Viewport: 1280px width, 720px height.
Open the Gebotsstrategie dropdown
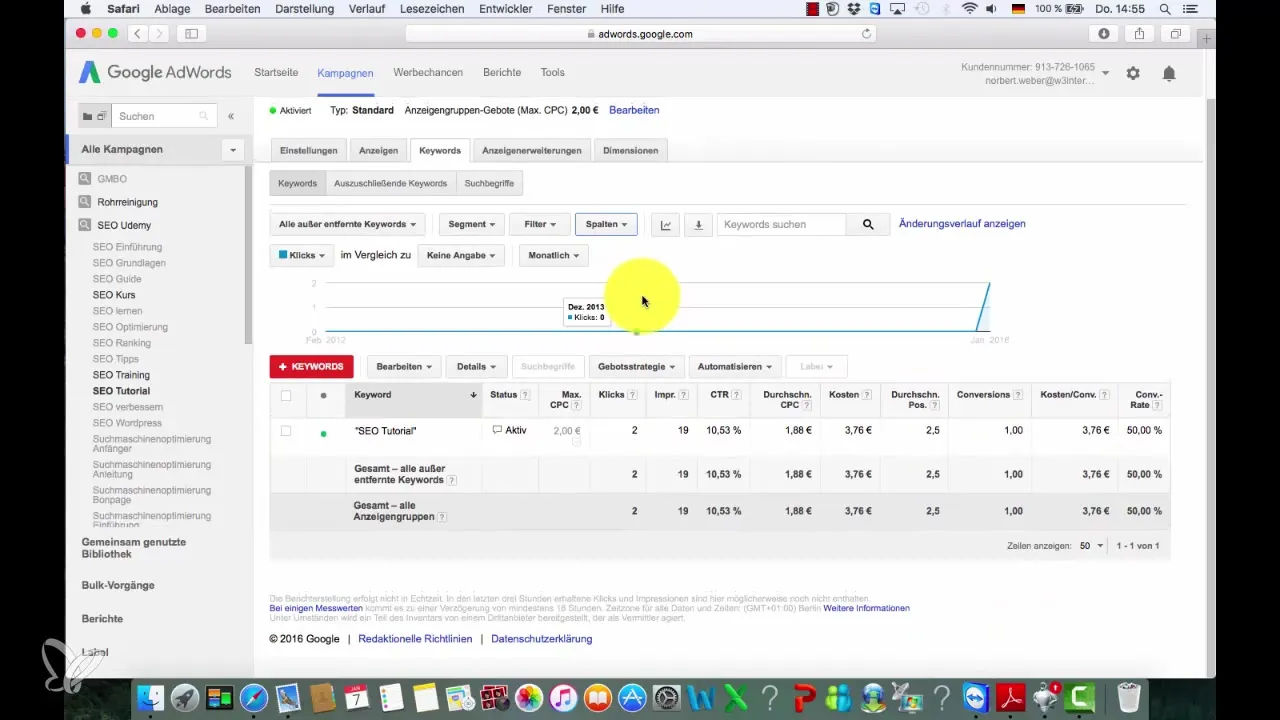tap(638, 367)
